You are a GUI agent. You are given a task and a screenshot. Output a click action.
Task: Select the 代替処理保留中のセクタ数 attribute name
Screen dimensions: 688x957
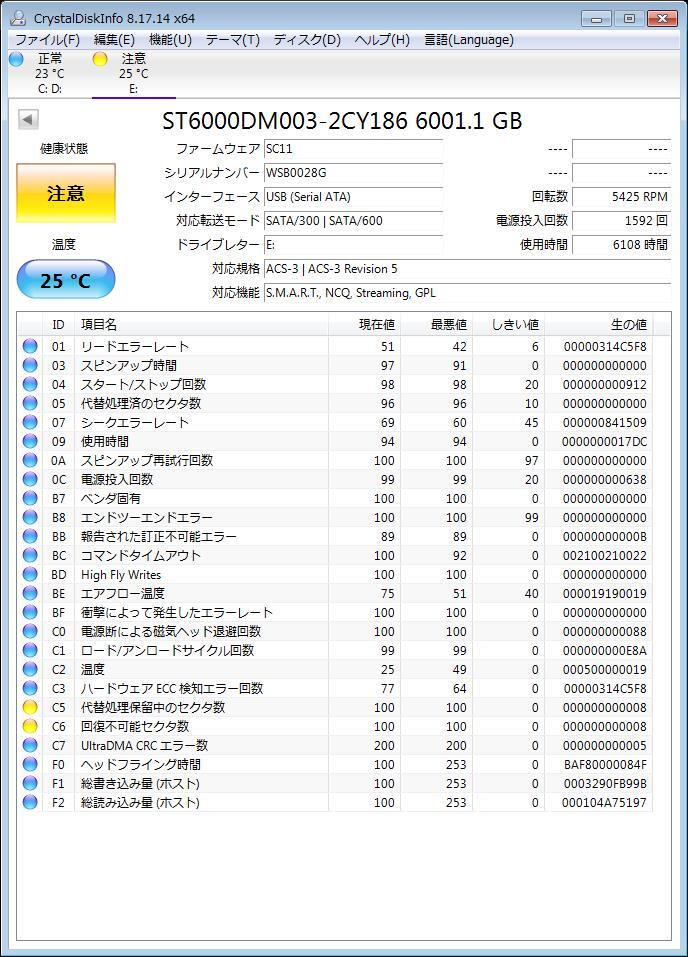[x=153, y=707]
